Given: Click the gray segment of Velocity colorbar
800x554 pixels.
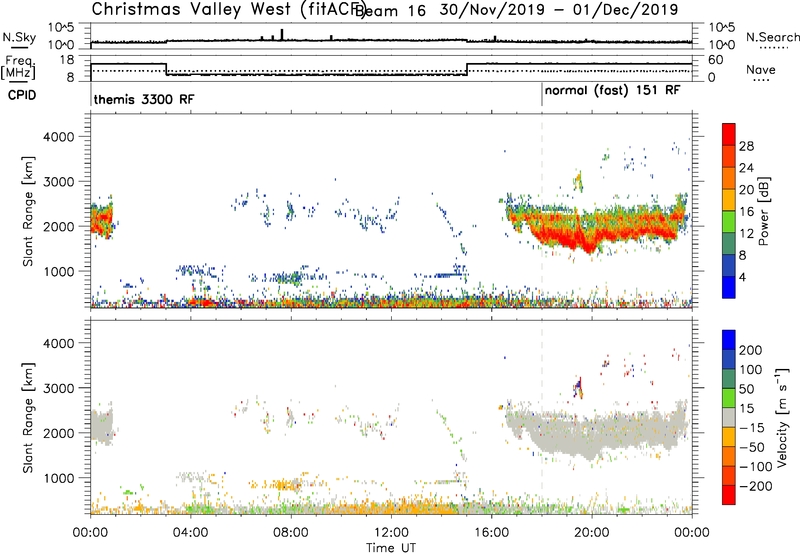Looking at the screenshot, I should pyautogui.click(x=729, y=417).
